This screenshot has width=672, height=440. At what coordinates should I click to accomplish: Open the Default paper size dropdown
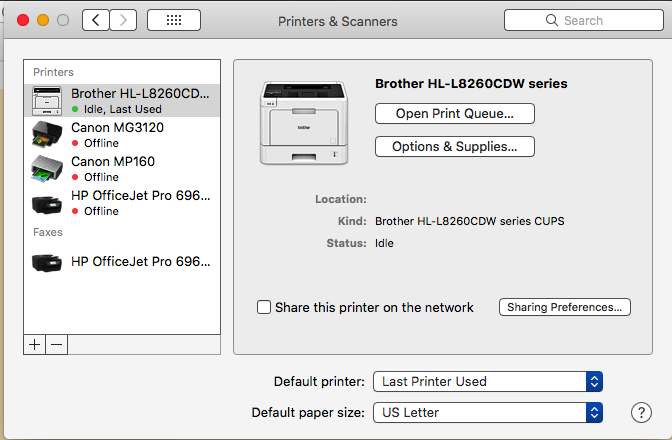[488, 413]
